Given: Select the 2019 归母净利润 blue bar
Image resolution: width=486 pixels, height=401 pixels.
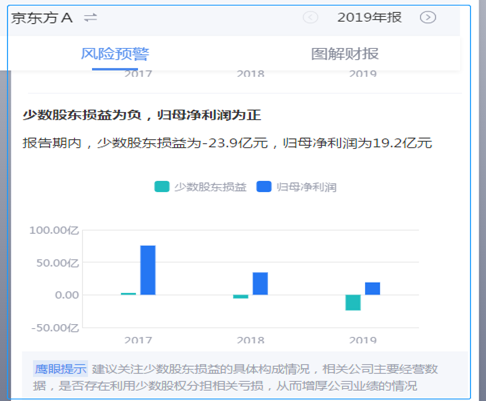Looking at the screenshot, I should click(x=373, y=289).
